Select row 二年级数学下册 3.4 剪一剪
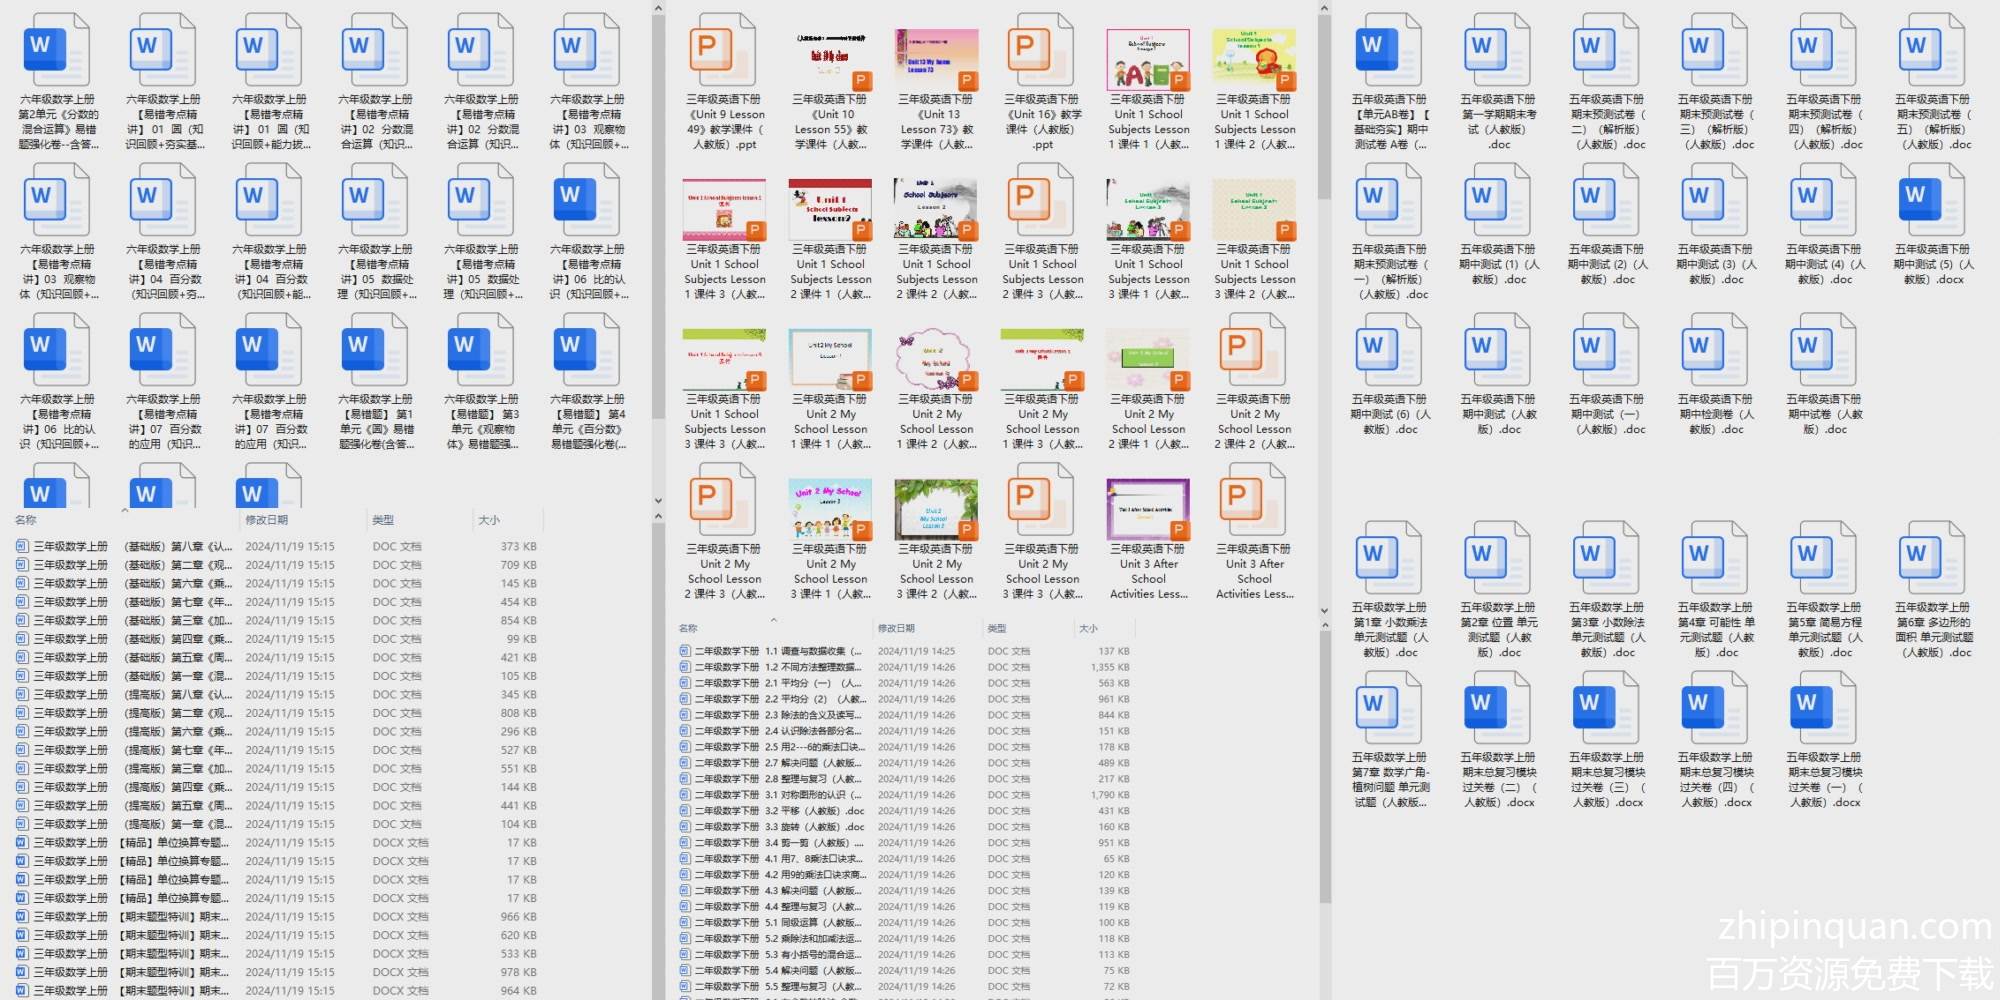The height and width of the screenshot is (1000, 2000). point(905,843)
